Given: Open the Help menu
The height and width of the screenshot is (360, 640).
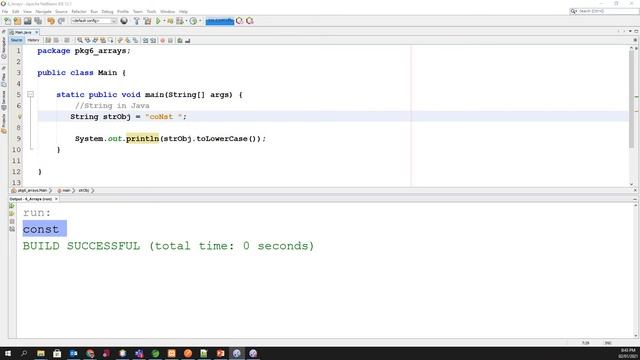Looking at the screenshot, I should coord(183,11).
